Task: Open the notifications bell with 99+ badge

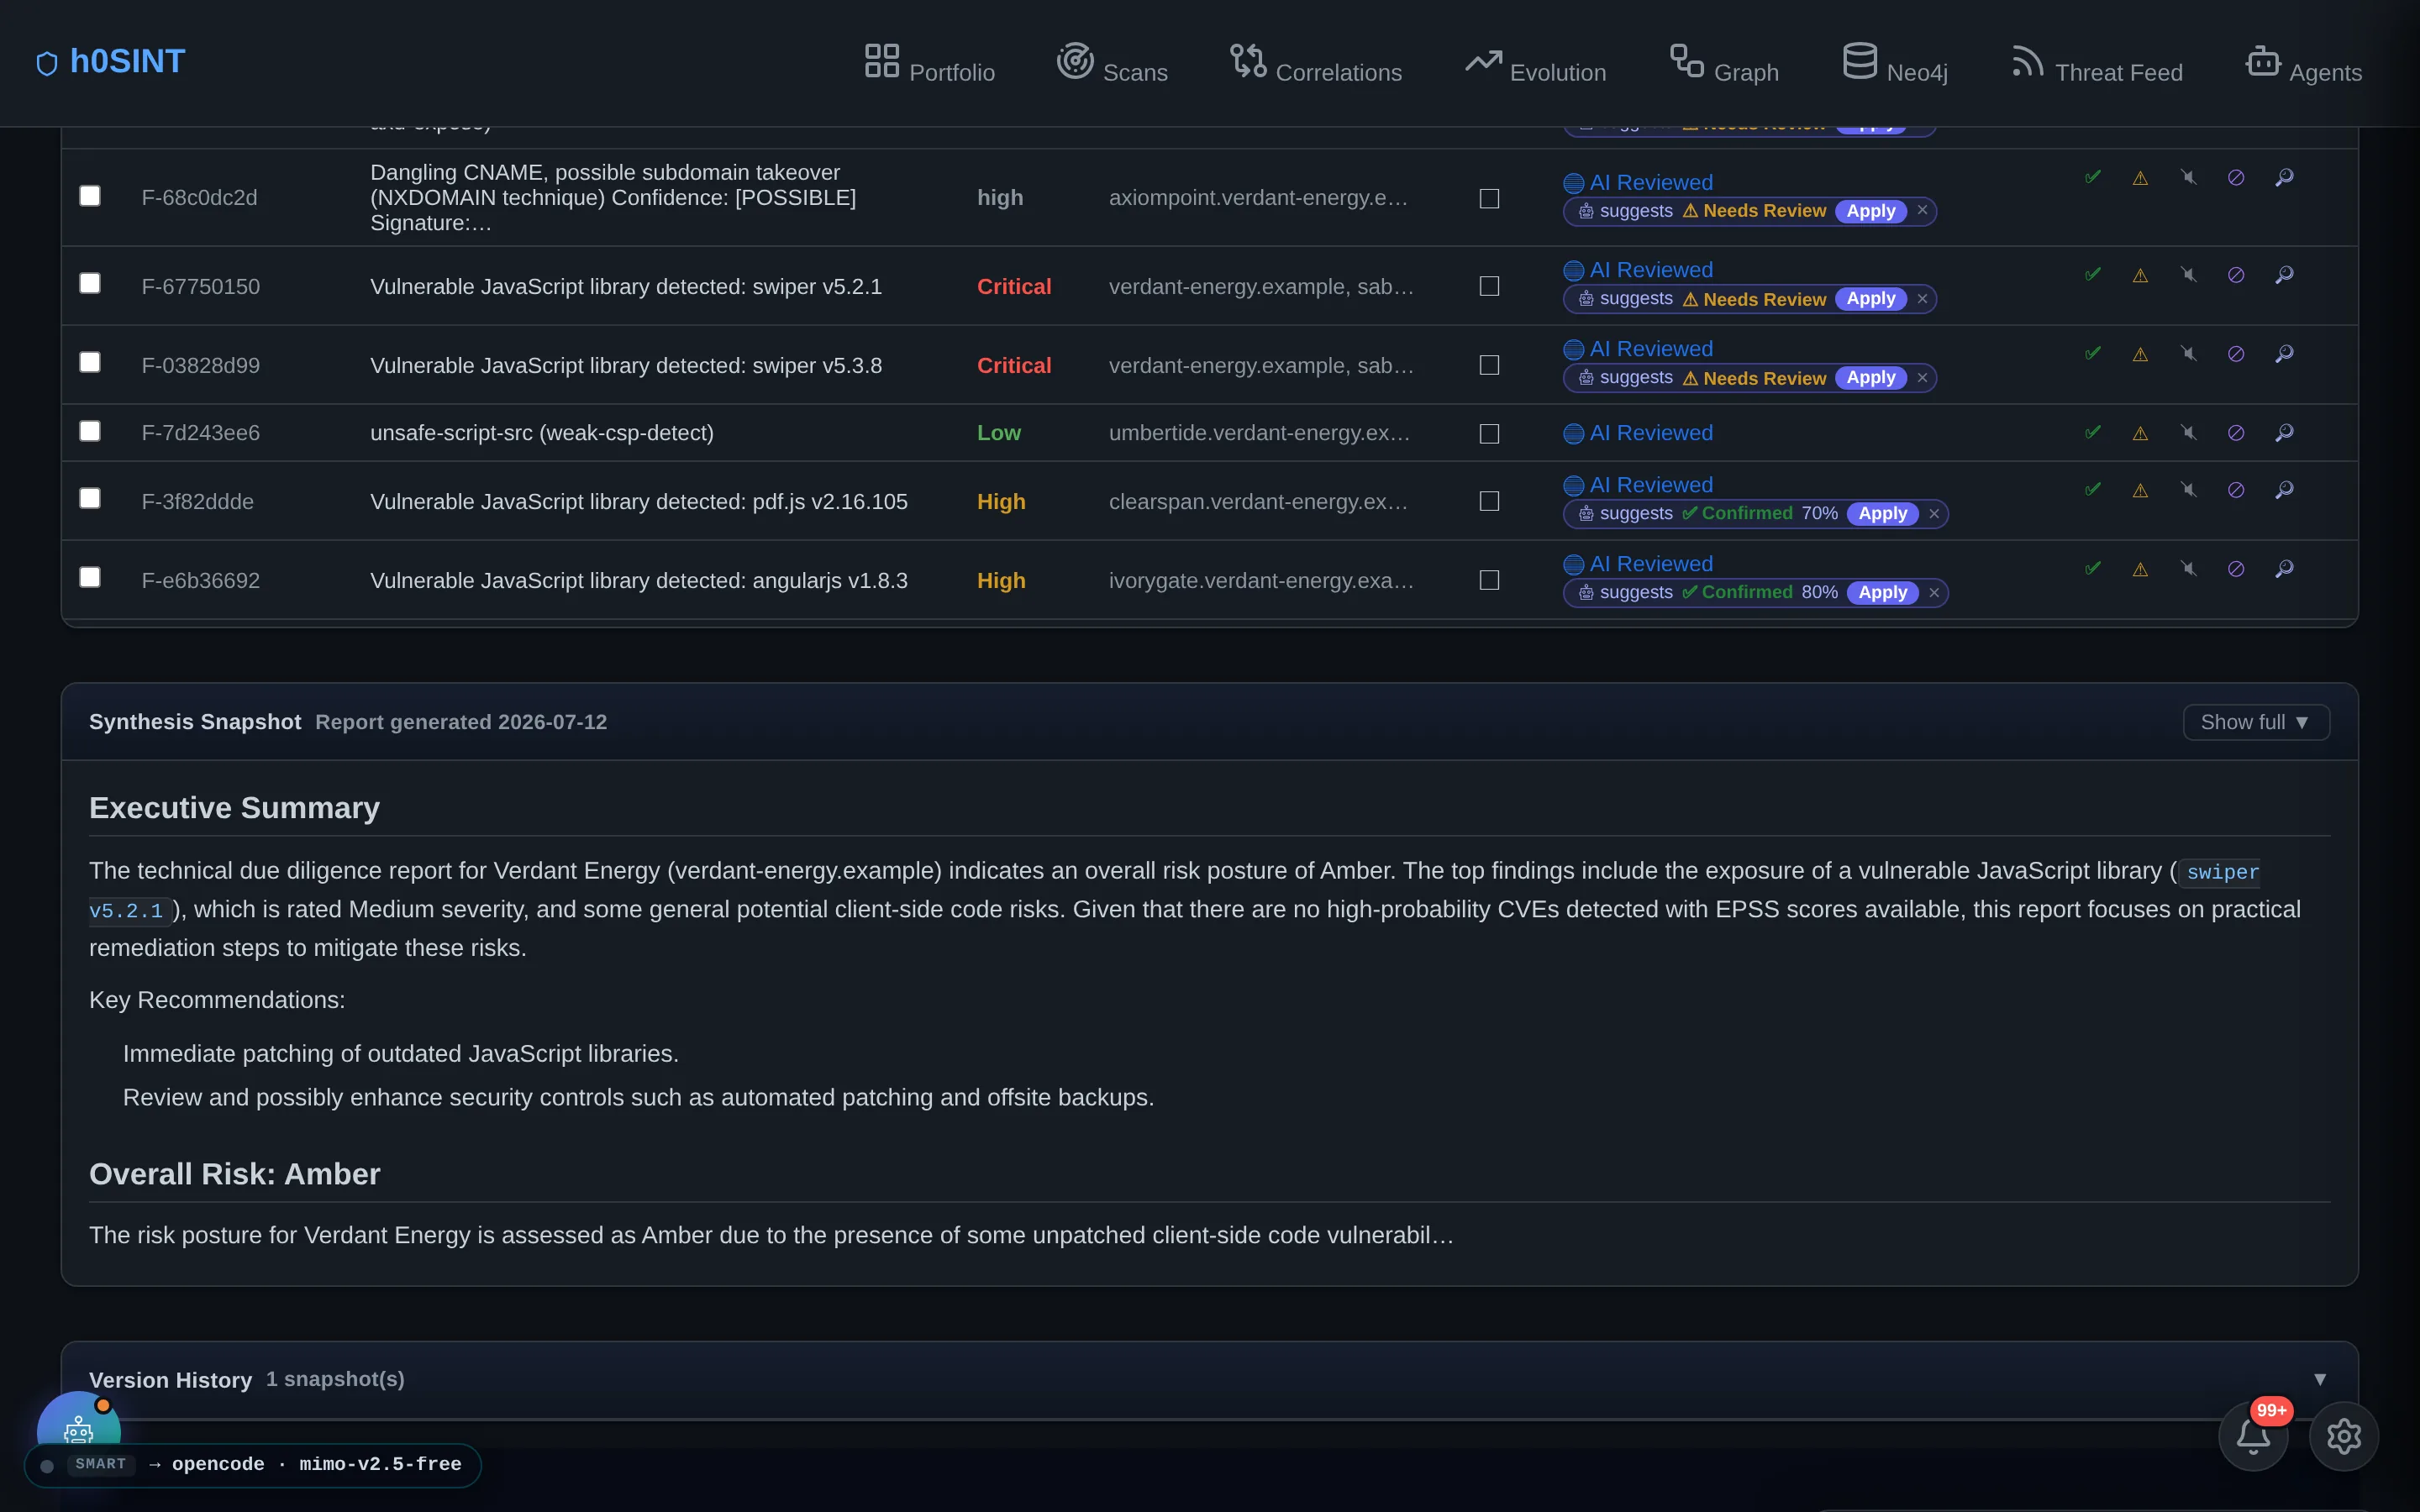Action: (2253, 1437)
